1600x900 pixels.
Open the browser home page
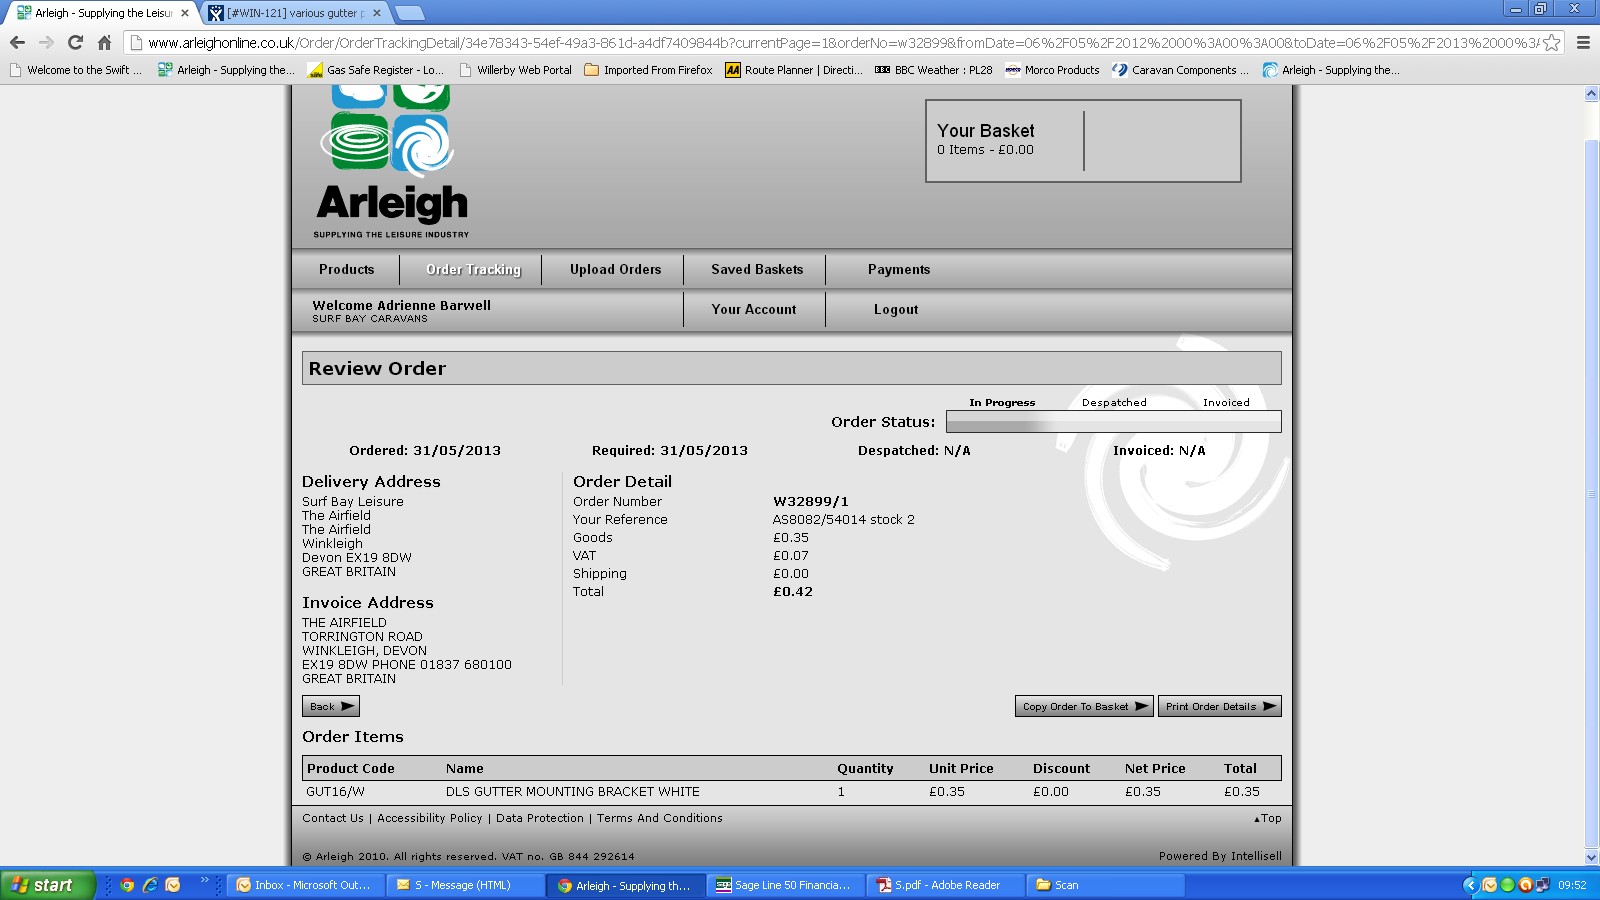pos(104,42)
